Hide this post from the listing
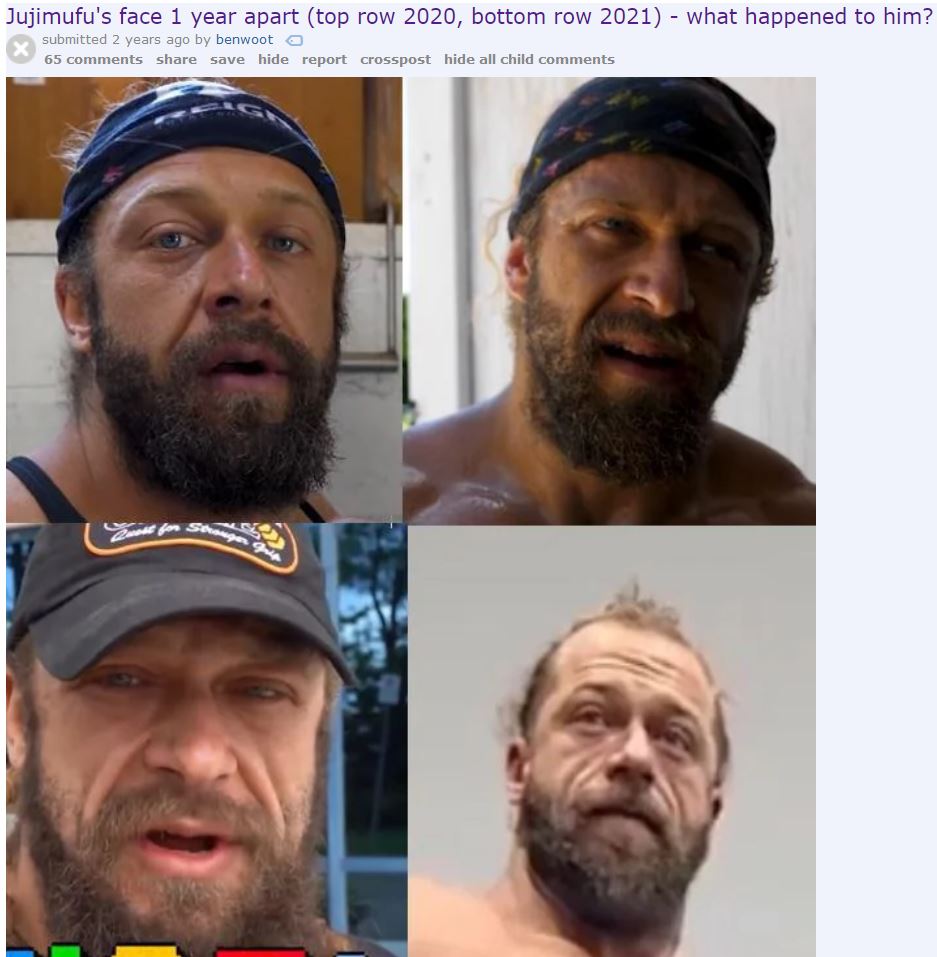 (x=273, y=59)
